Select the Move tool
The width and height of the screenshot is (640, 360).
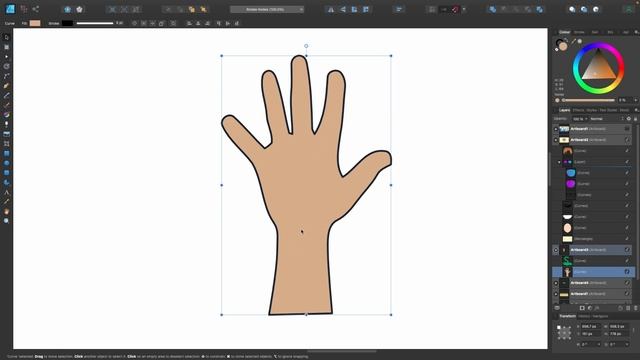point(6,37)
